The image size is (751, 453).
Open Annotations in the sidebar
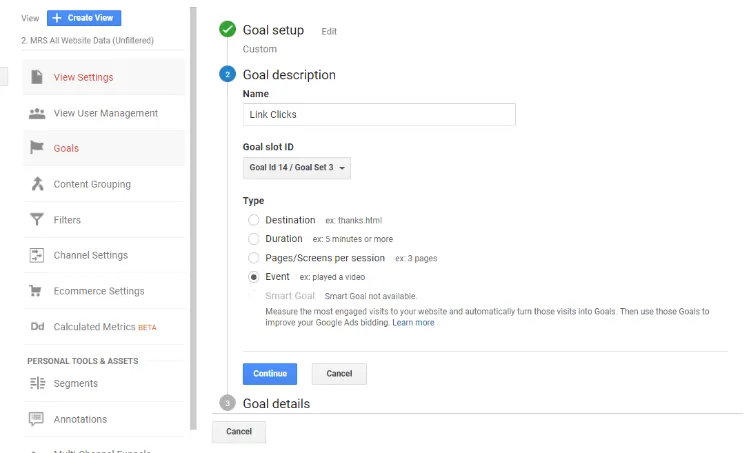click(x=80, y=419)
